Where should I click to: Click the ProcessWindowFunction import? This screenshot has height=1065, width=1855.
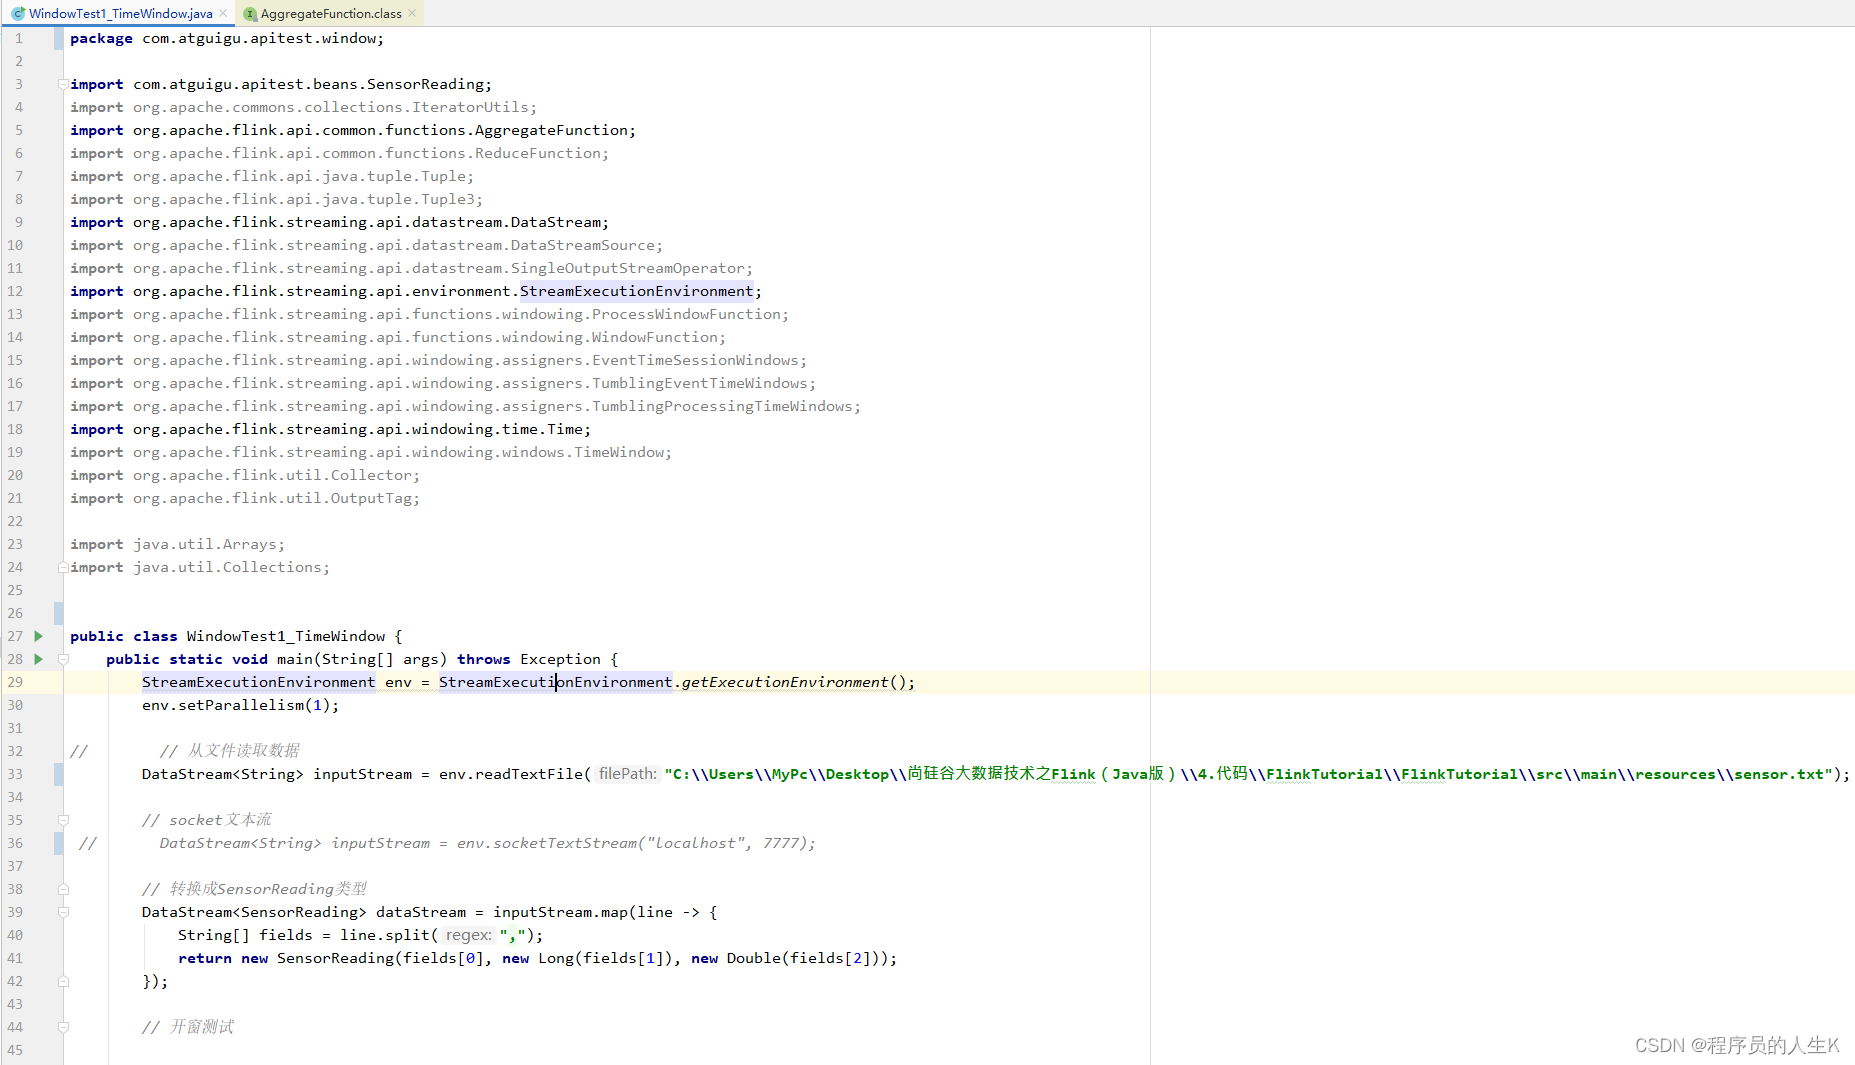pyautogui.click(x=686, y=314)
